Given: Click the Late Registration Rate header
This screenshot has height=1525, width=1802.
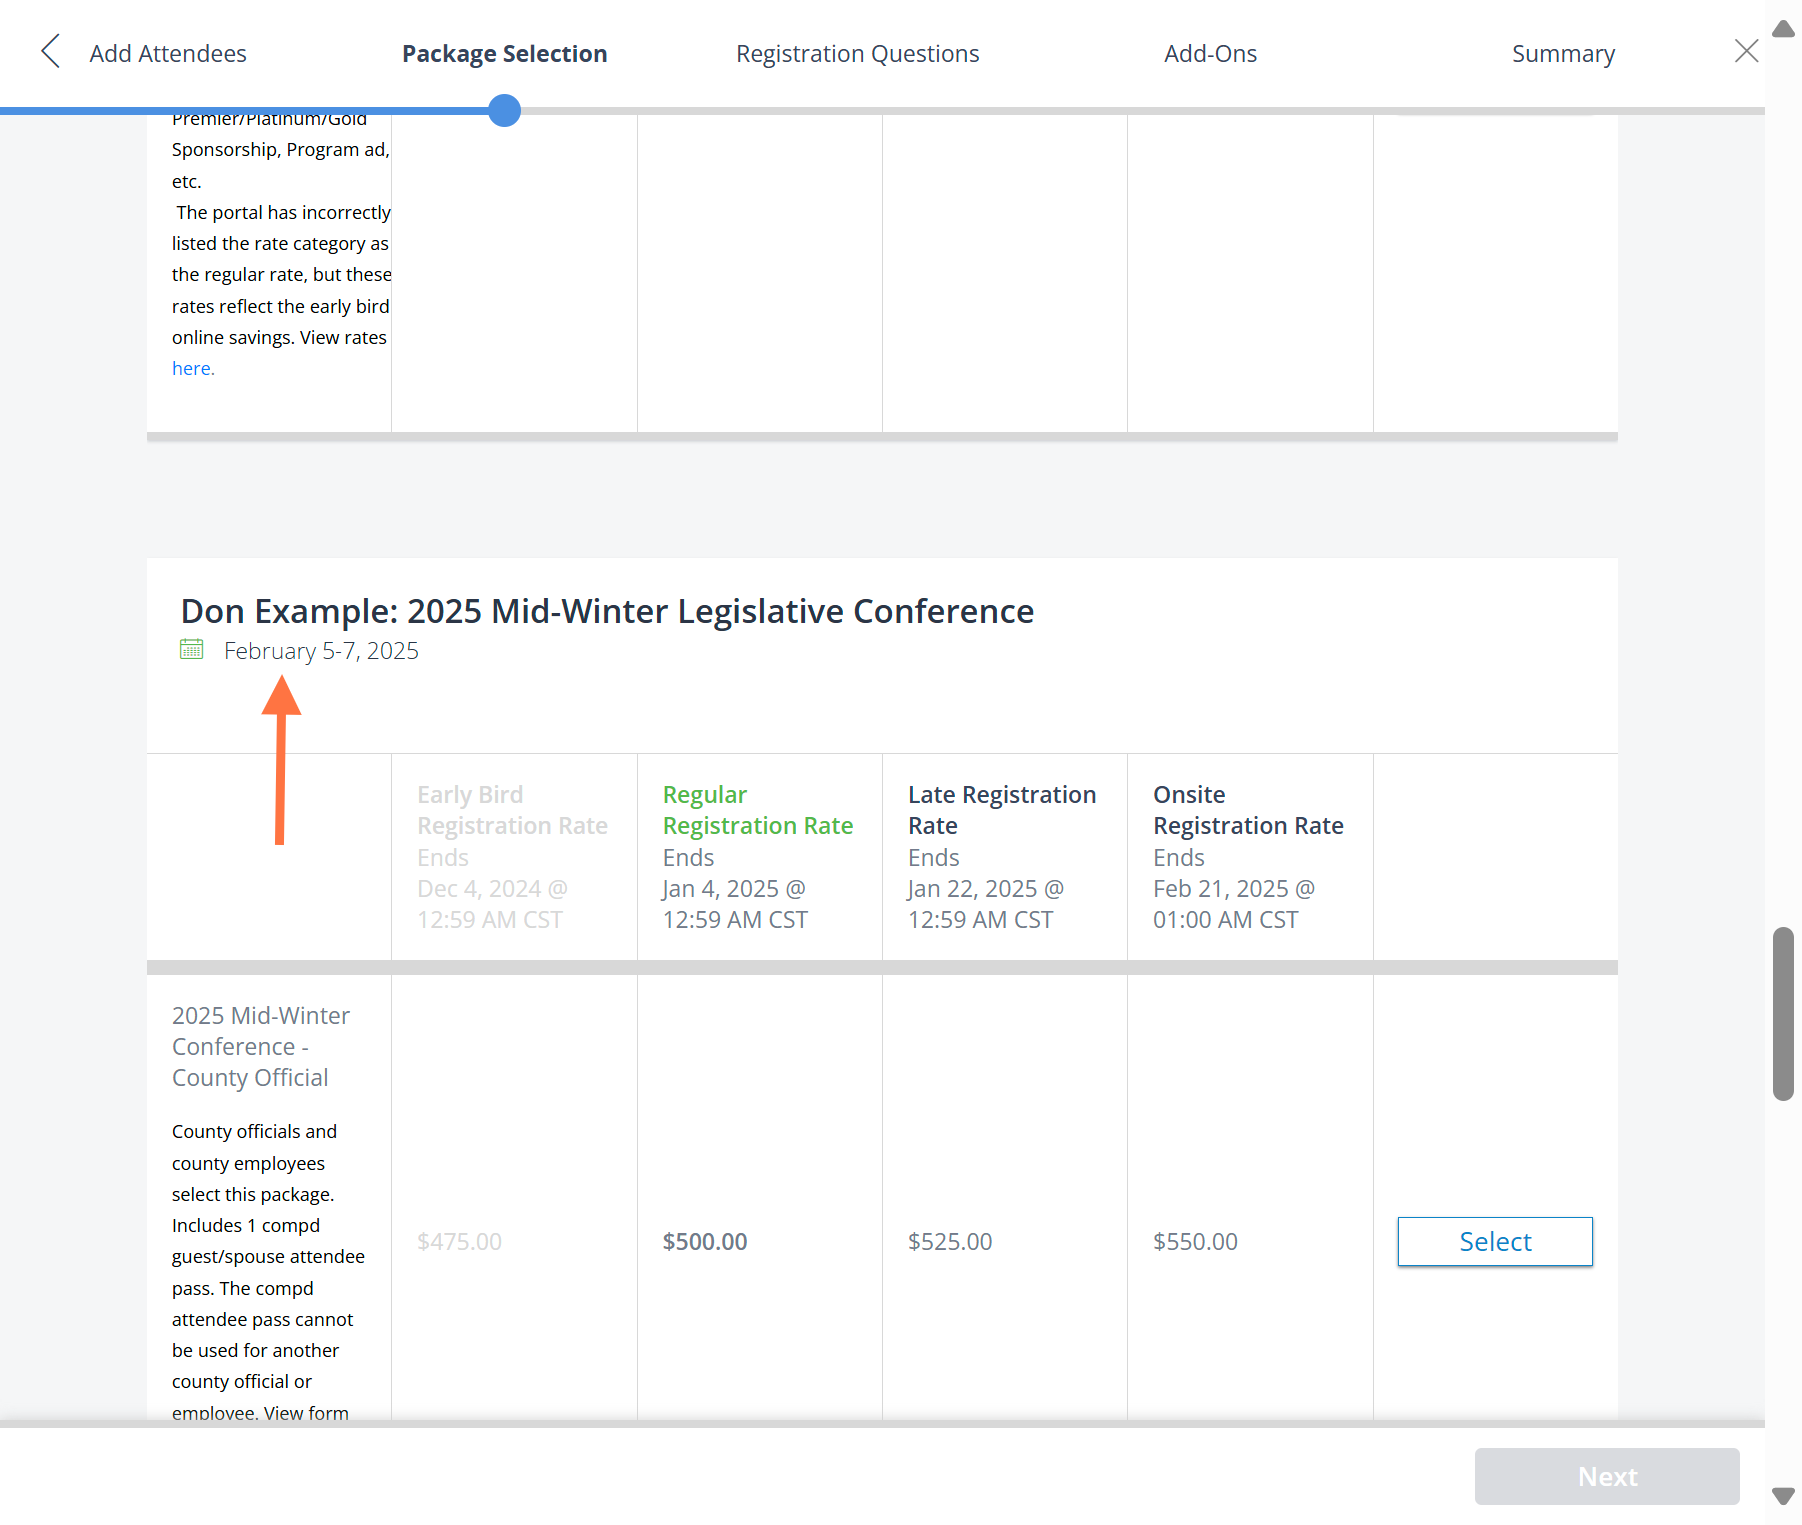Looking at the screenshot, I should tap(1002, 810).
